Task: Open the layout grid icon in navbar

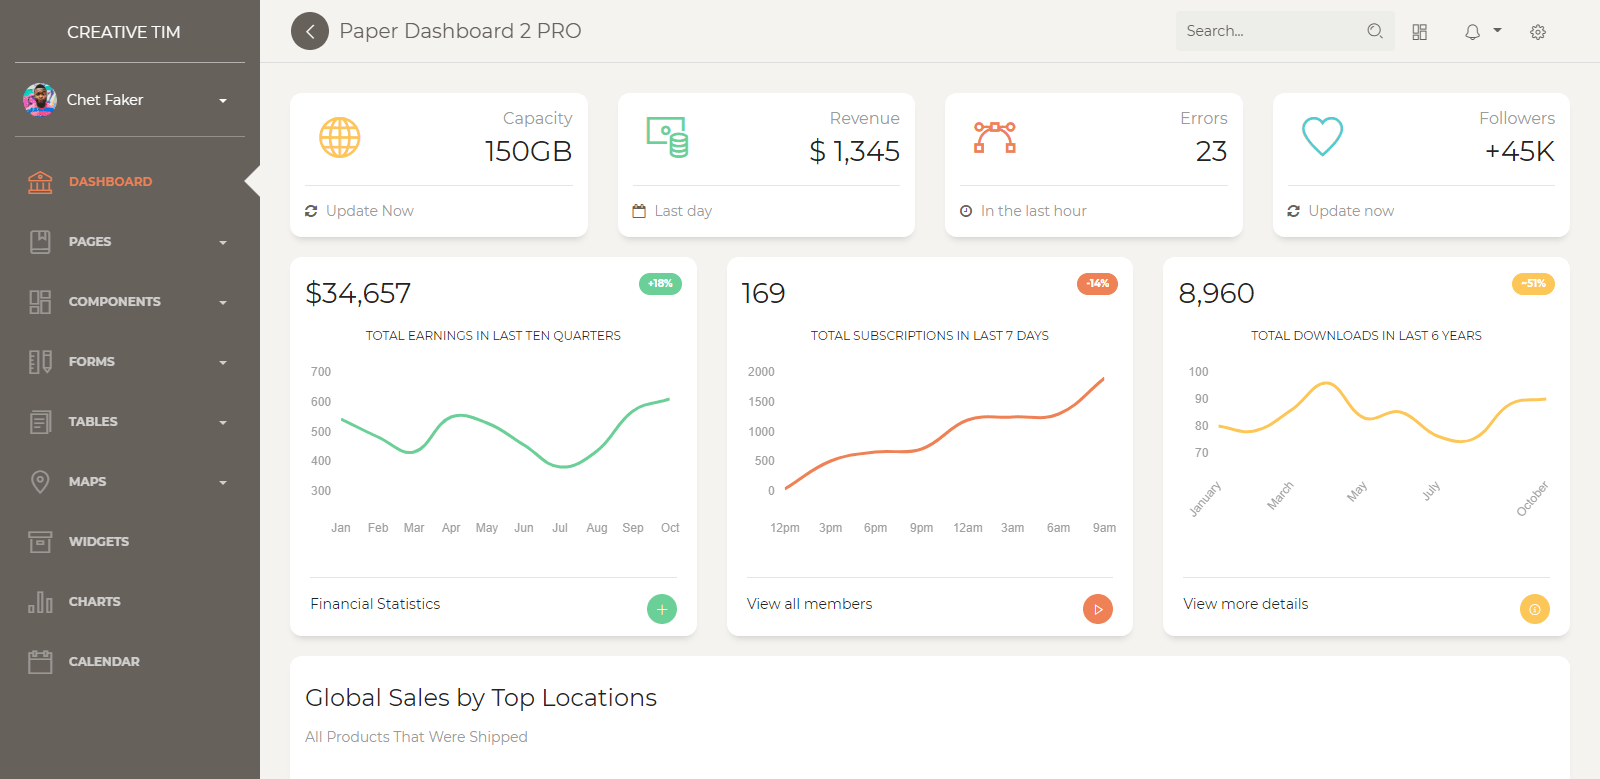Action: (x=1420, y=32)
